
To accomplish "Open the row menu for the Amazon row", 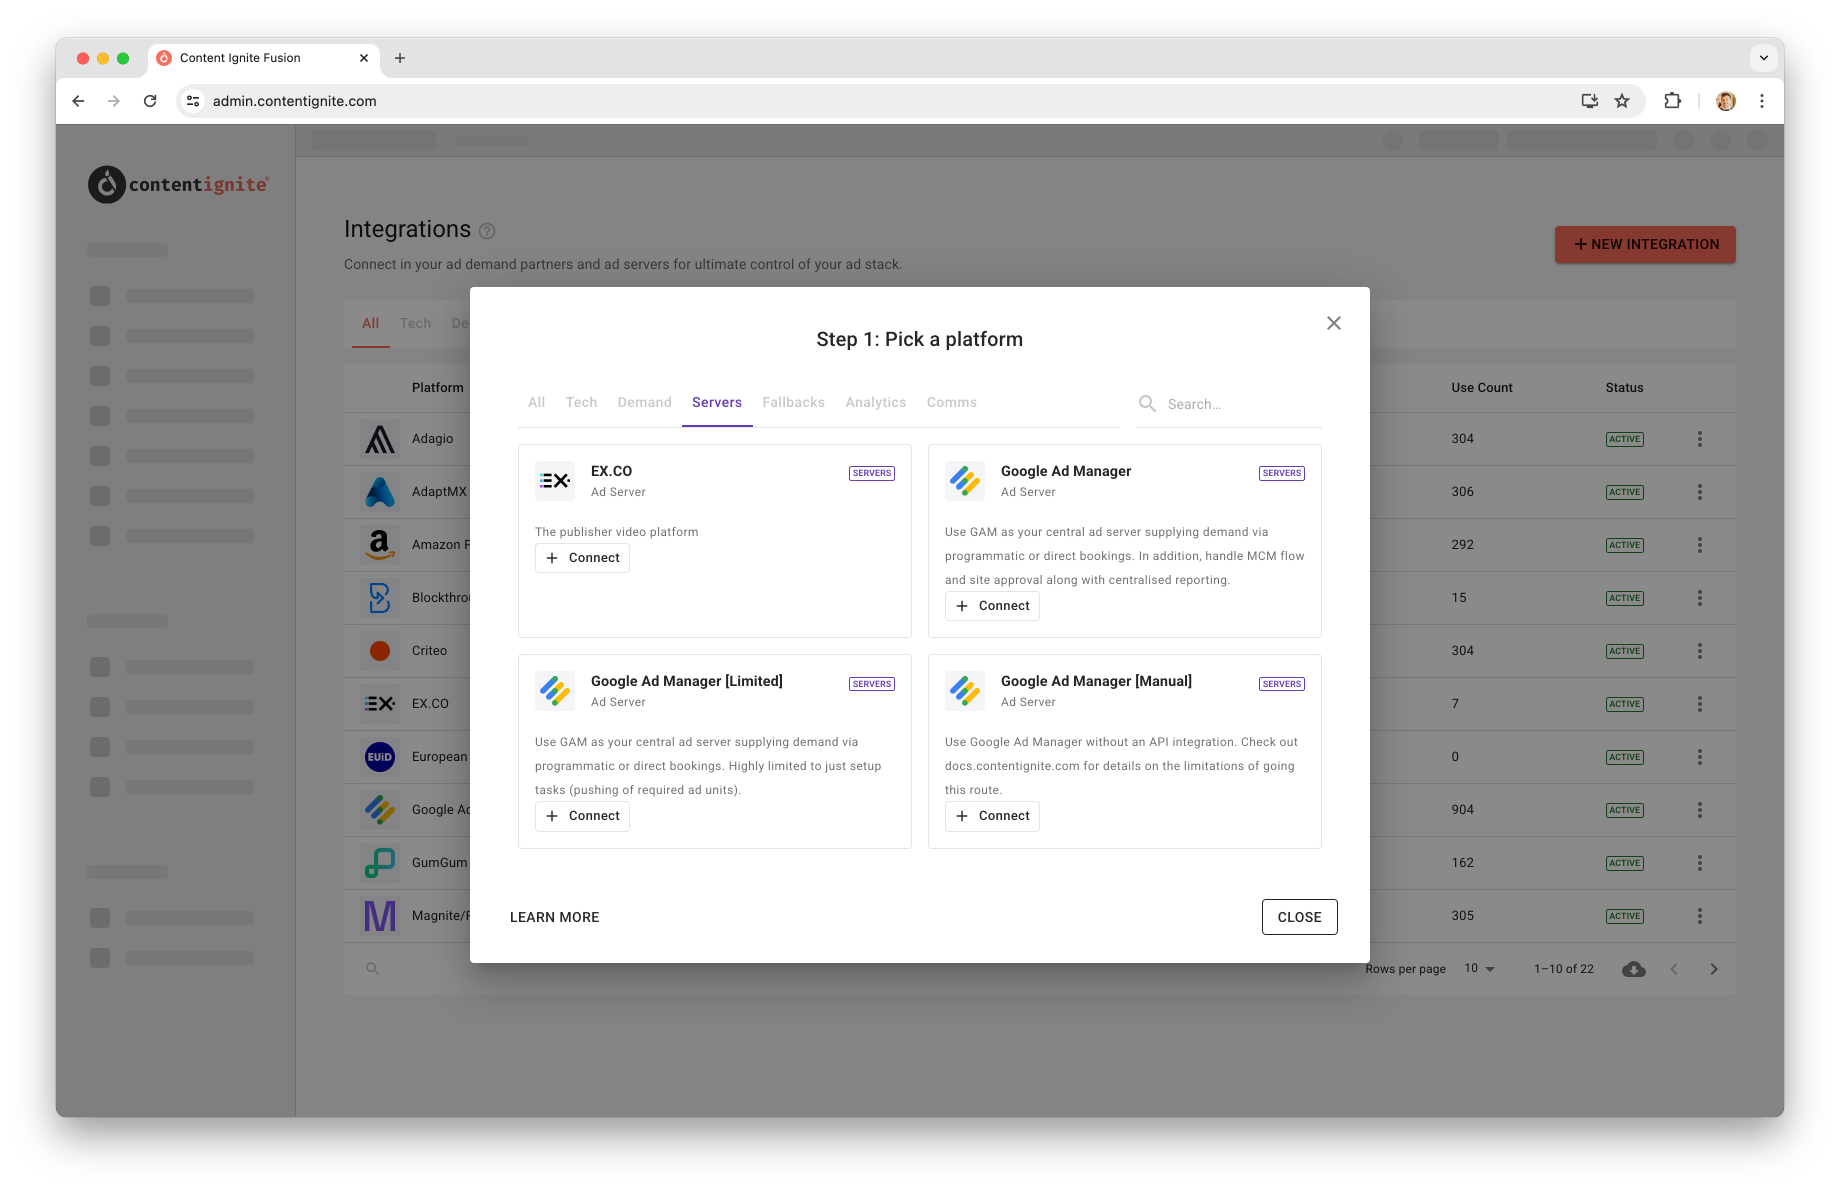I will click(1700, 545).
